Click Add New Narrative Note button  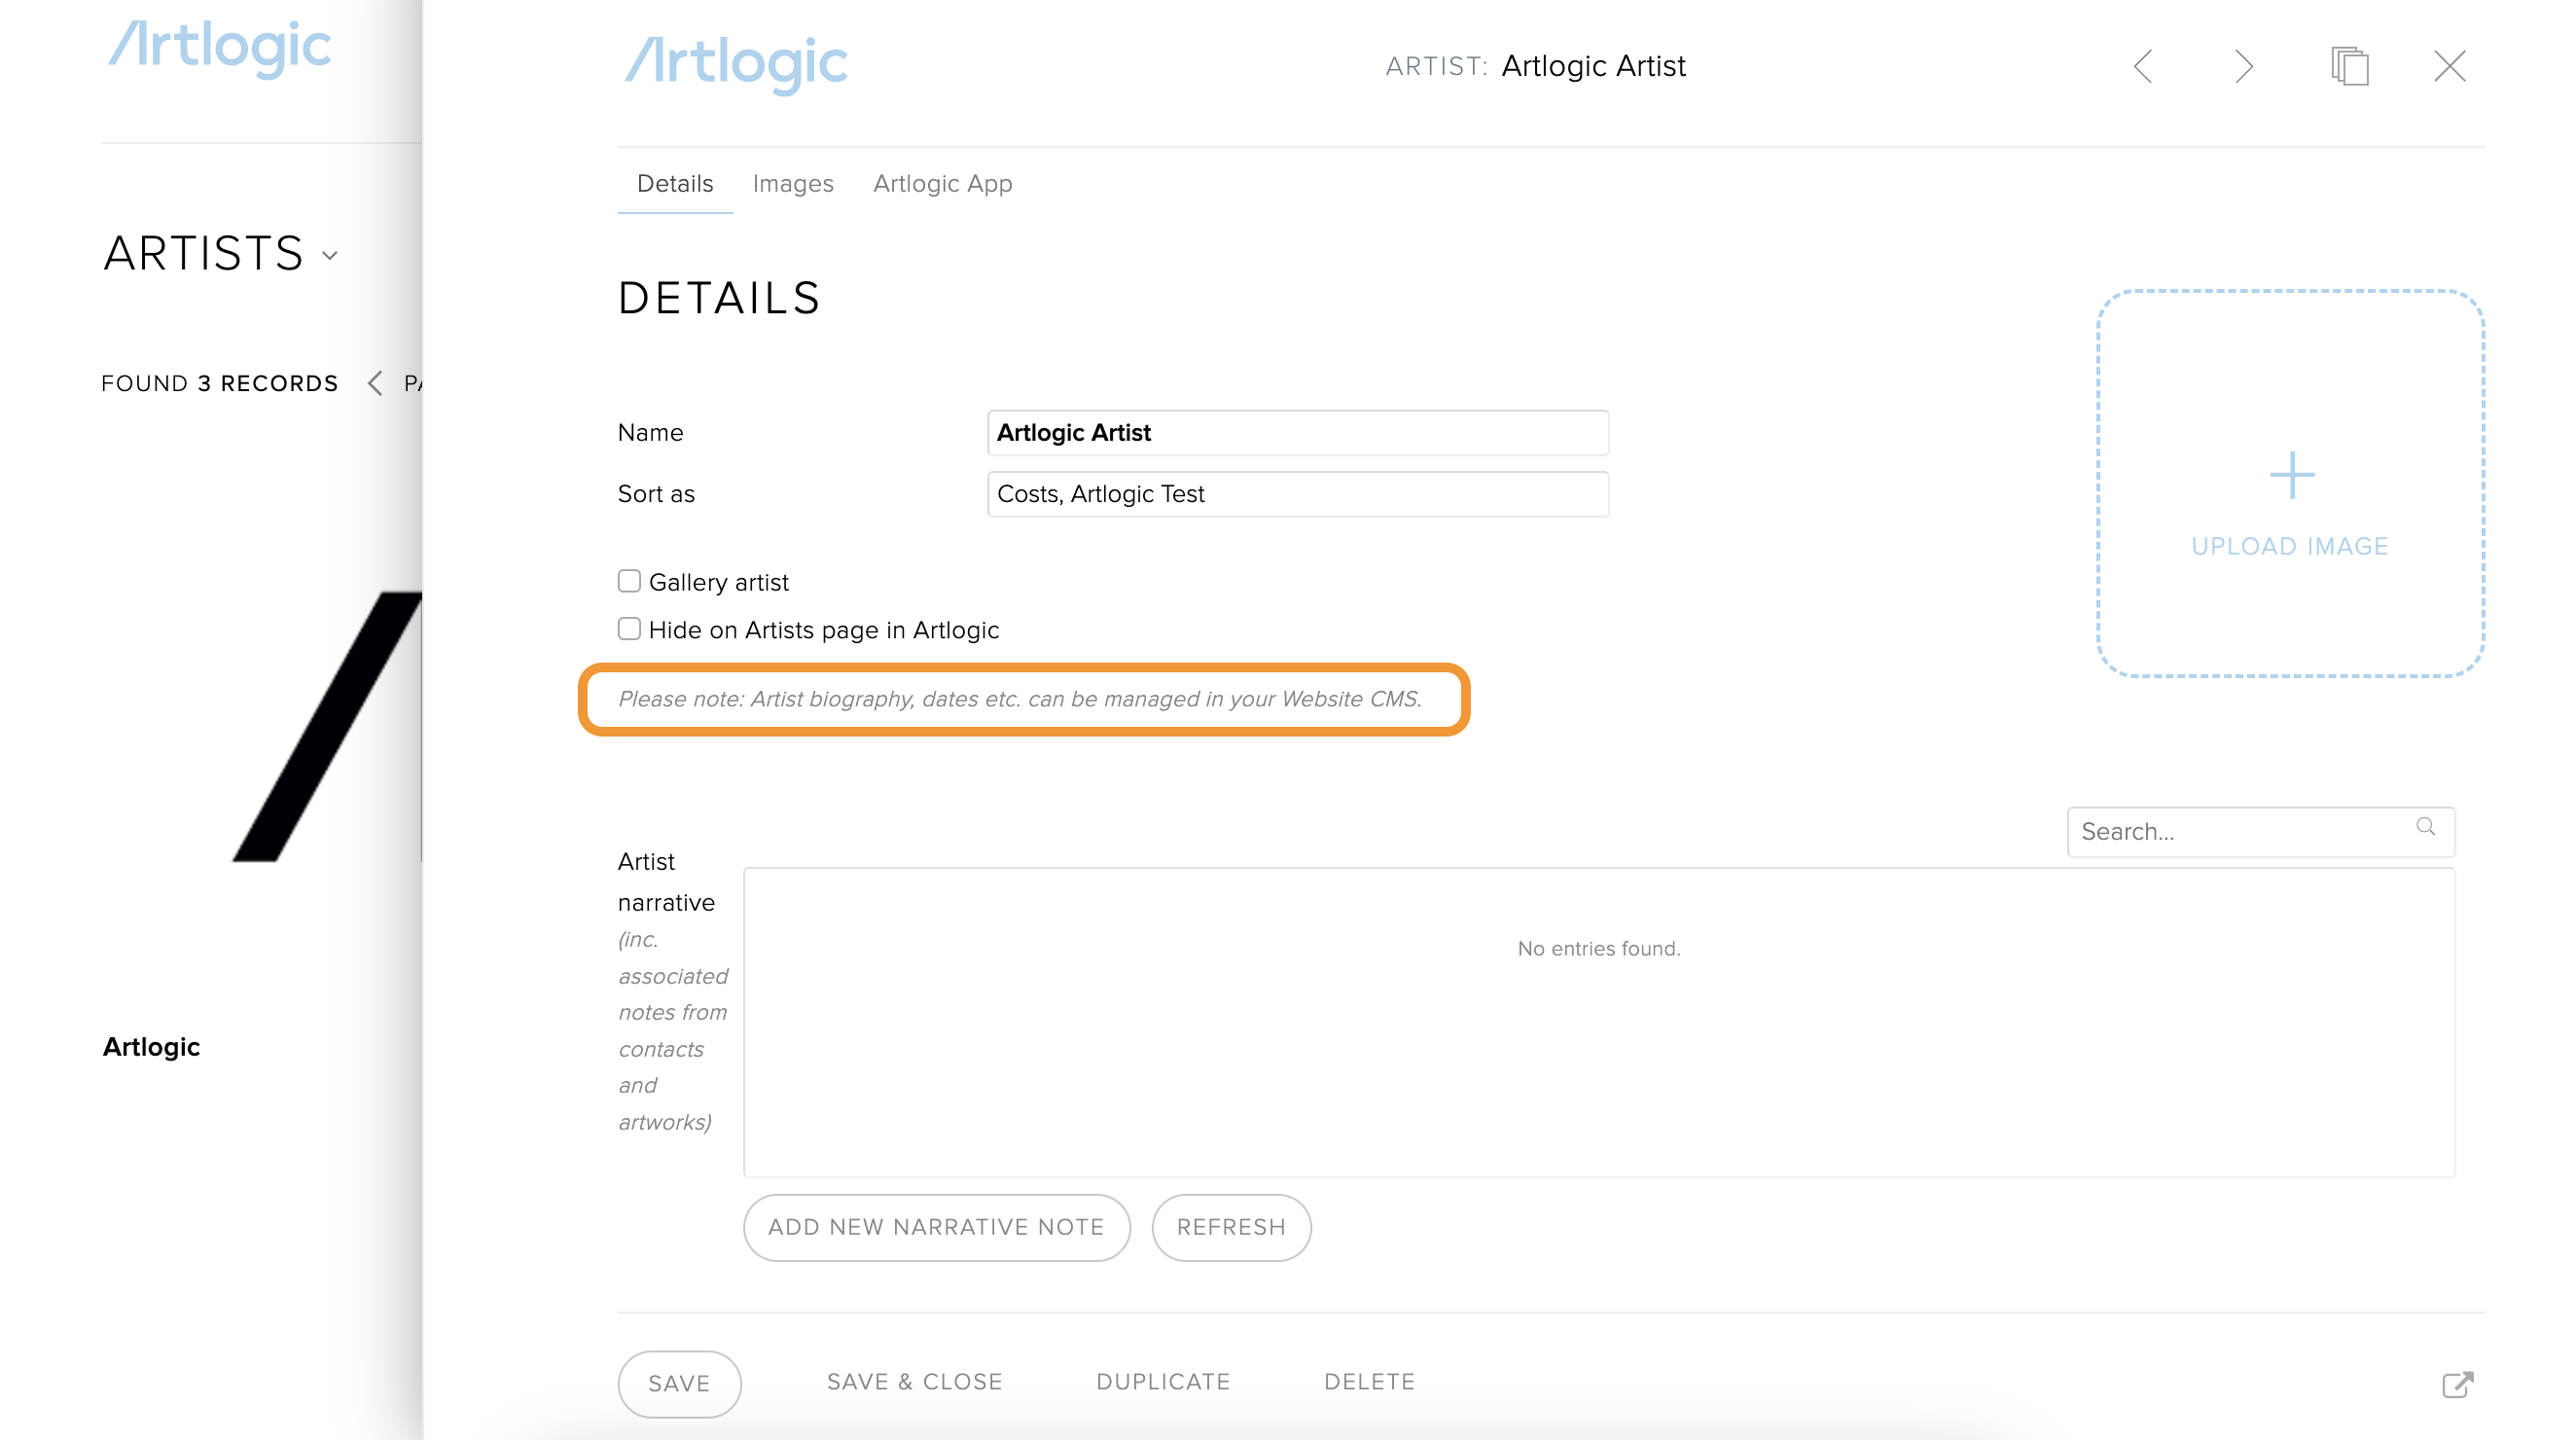pos(936,1227)
